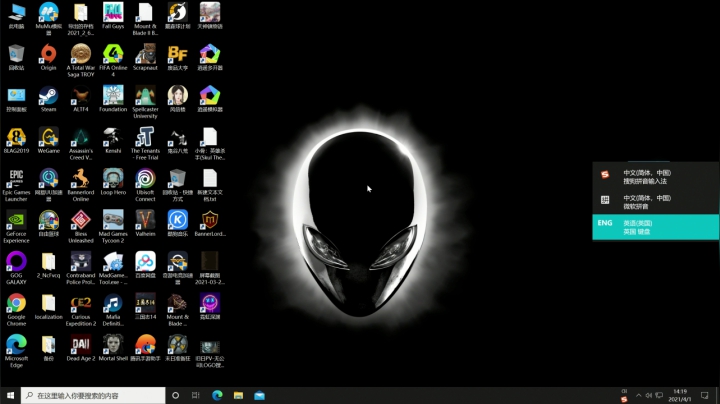Open the Epic Games Launcher shortcut
The image size is (720, 404).
pos(16,185)
